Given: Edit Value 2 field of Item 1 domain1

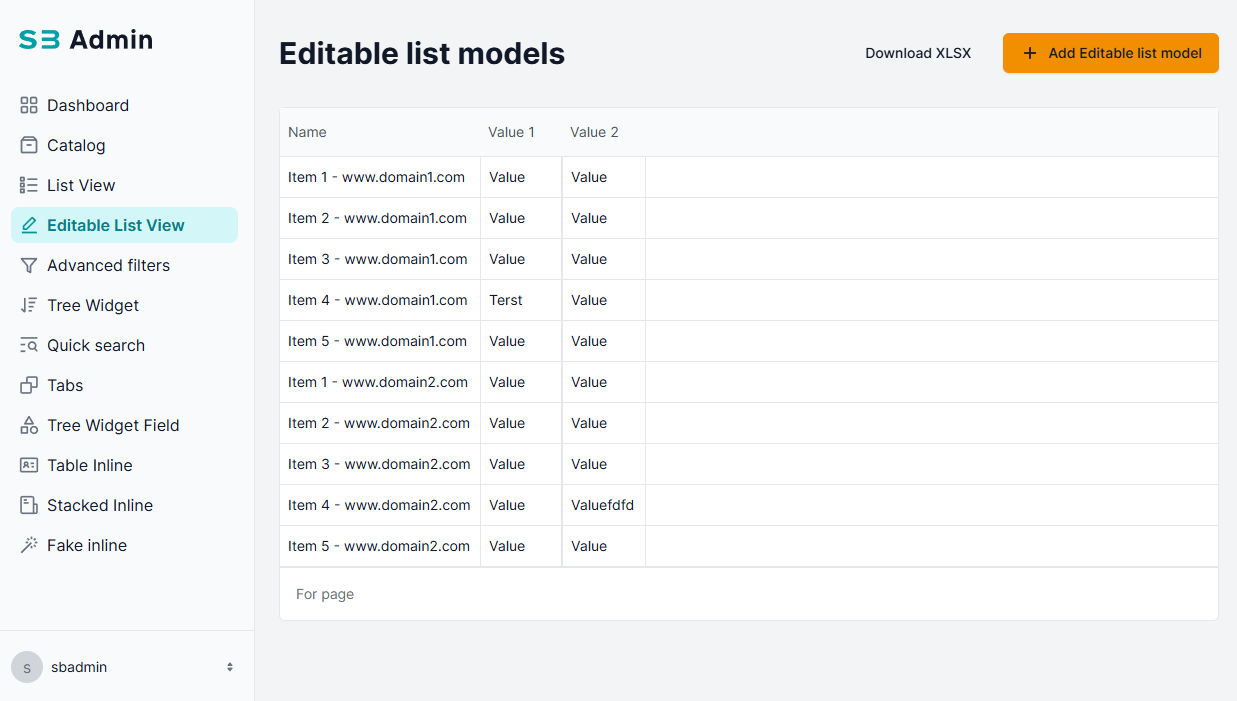Looking at the screenshot, I should click(x=604, y=177).
